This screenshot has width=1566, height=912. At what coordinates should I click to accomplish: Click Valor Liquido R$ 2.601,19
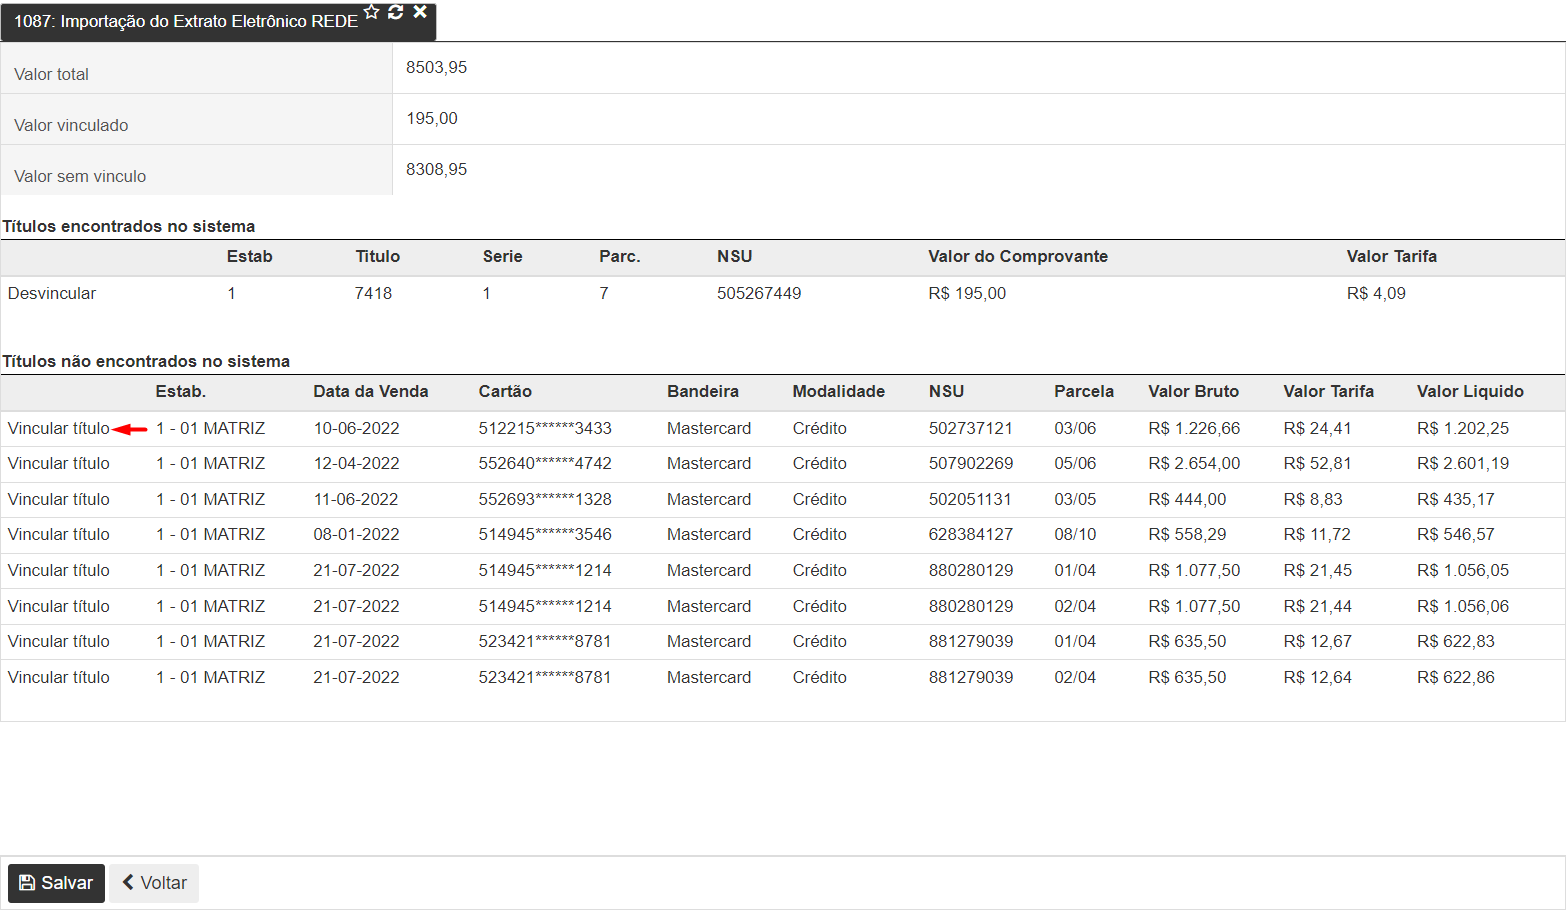pos(1463,463)
